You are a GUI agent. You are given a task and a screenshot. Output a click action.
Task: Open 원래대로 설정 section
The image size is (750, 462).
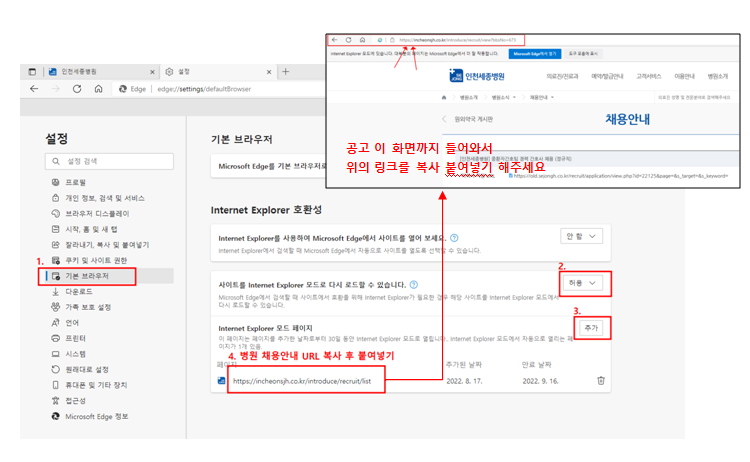pyautogui.click(x=87, y=369)
